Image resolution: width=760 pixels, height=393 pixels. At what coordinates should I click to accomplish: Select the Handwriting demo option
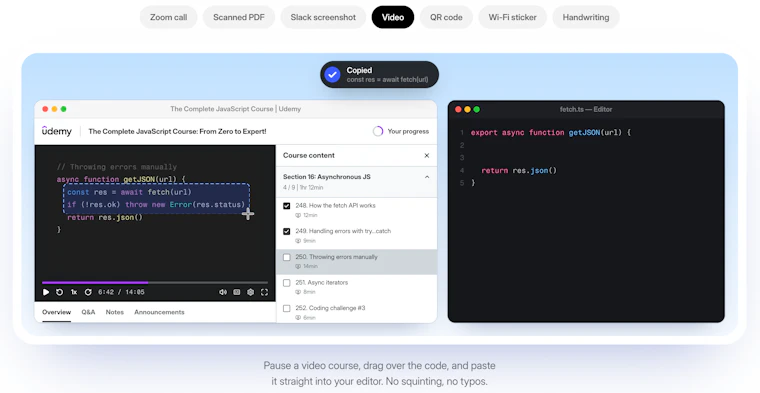point(586,17)
